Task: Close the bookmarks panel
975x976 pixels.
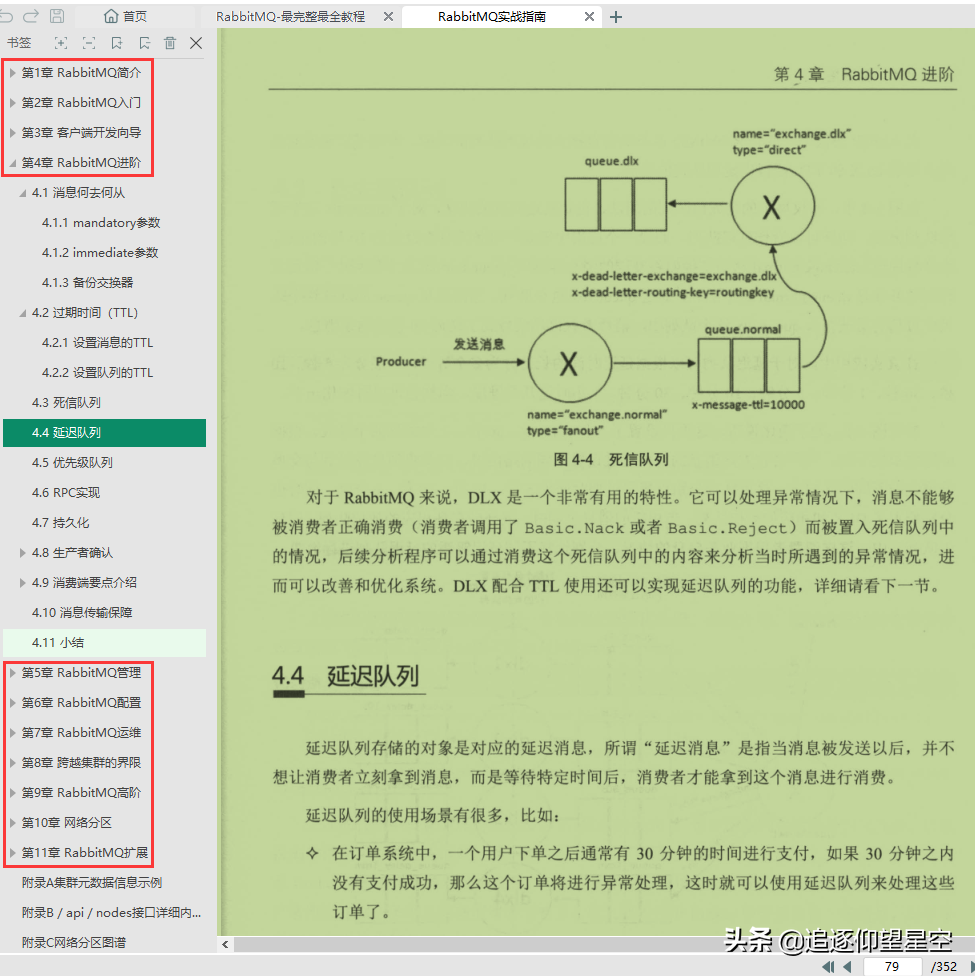Action: (x=196, y=43)
